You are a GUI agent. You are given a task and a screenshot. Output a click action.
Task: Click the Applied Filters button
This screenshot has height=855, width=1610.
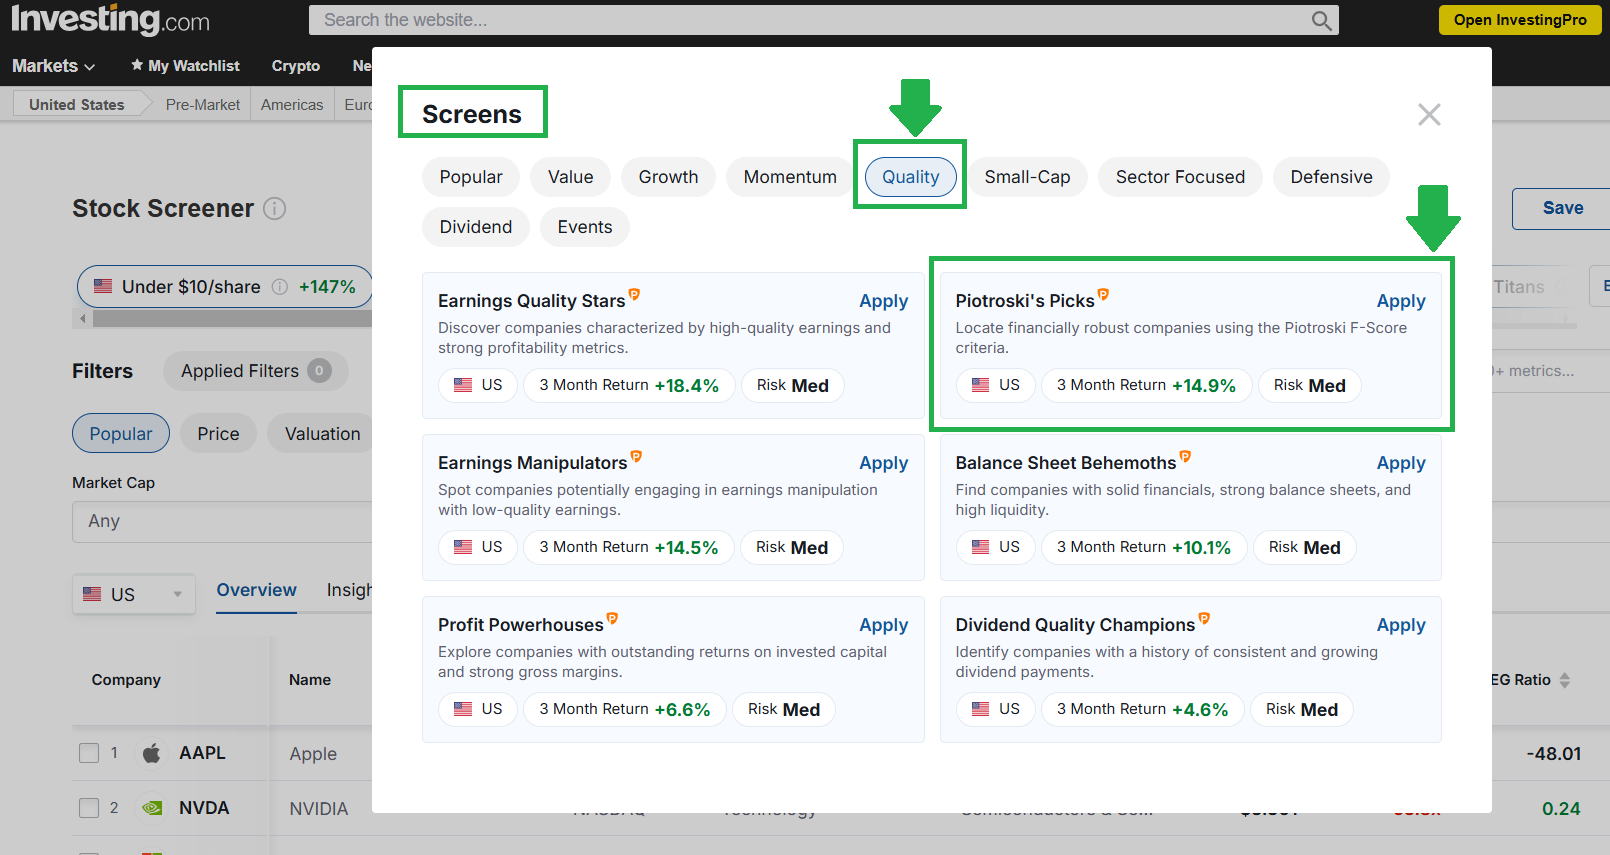[256, 371]
